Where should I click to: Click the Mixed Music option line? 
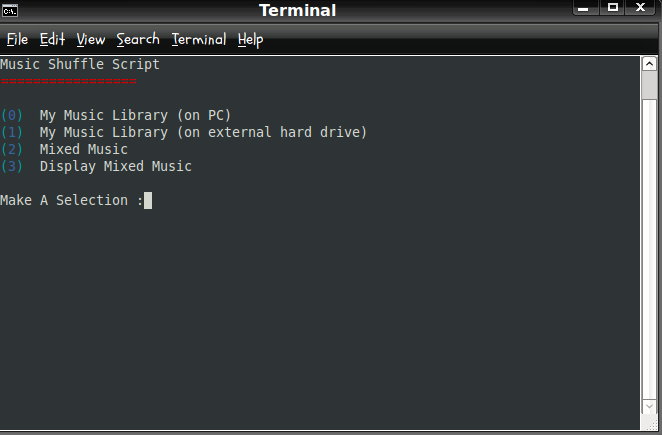pos(64,149)
